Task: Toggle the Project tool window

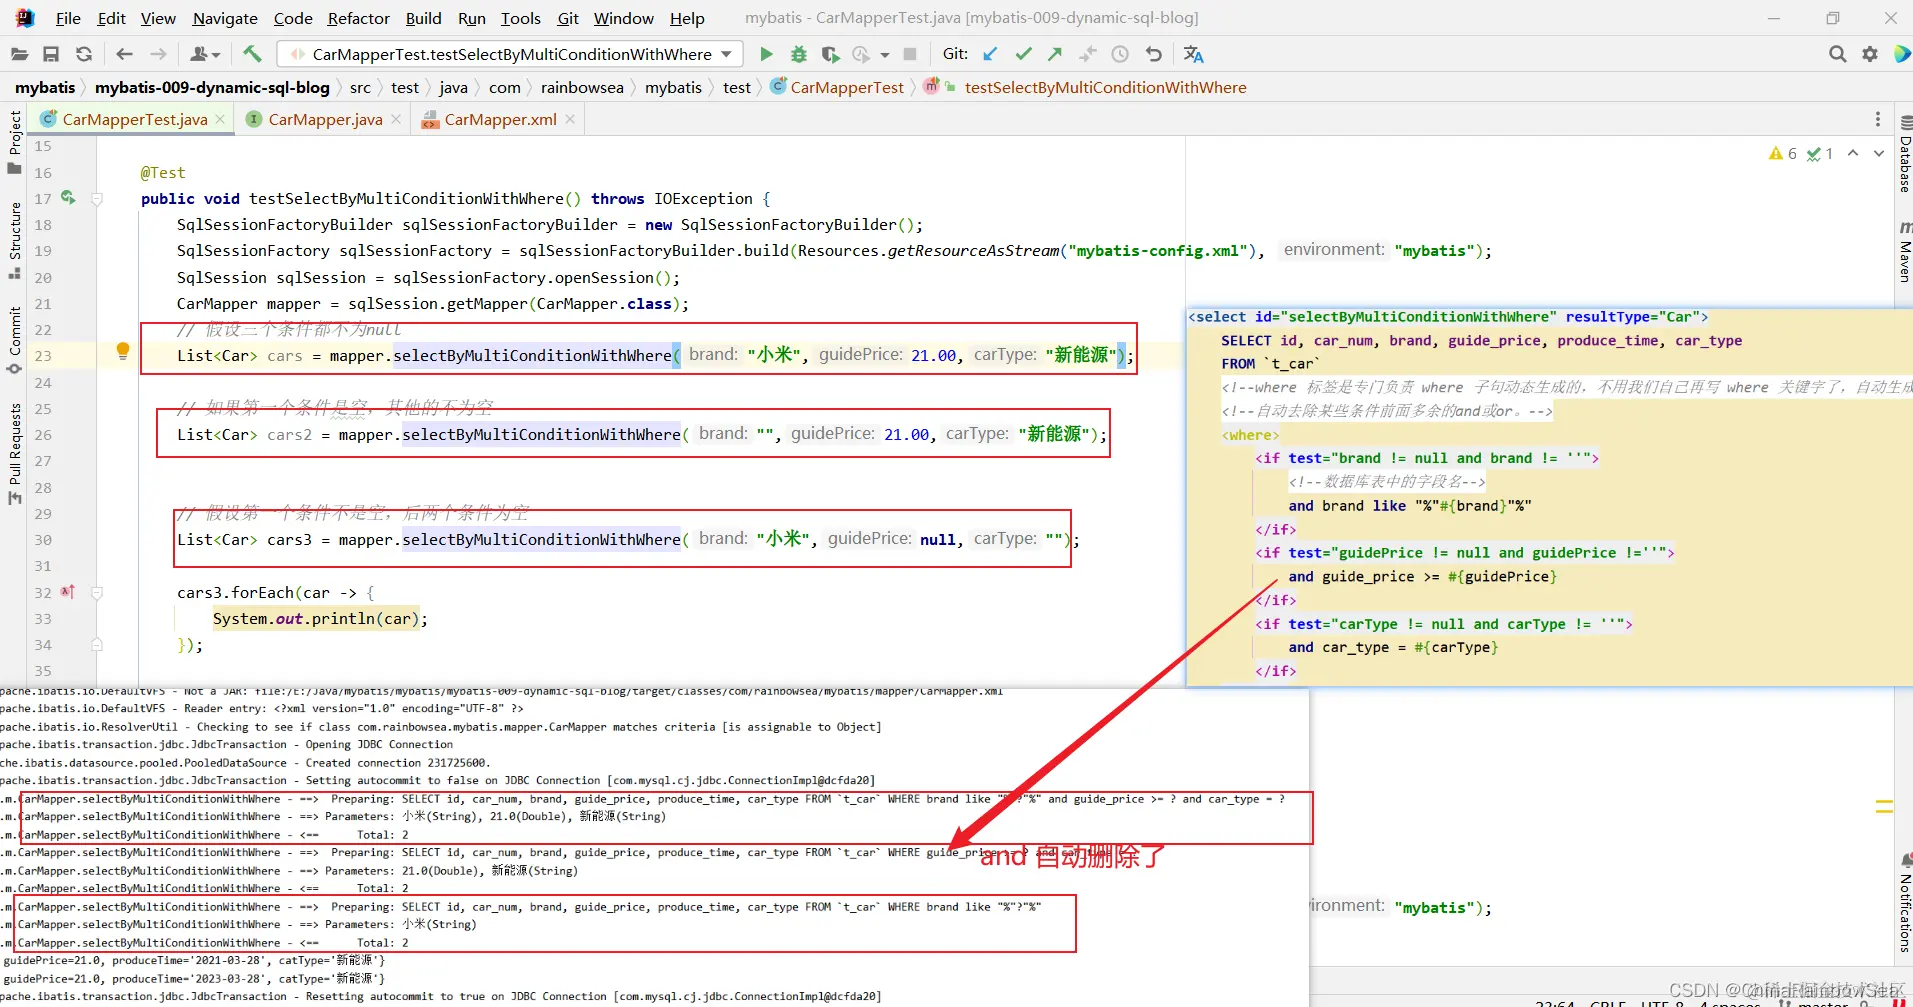Action: (15, 141)
